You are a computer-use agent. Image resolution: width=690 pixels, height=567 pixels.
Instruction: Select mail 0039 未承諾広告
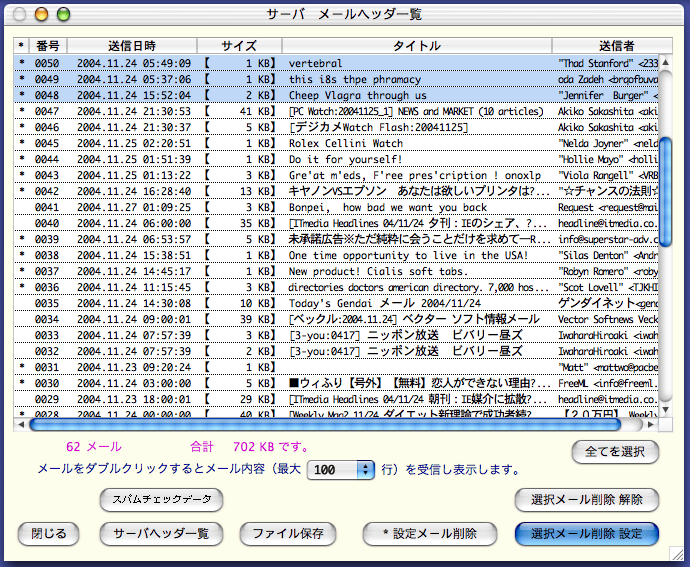[x=336, y=239]
